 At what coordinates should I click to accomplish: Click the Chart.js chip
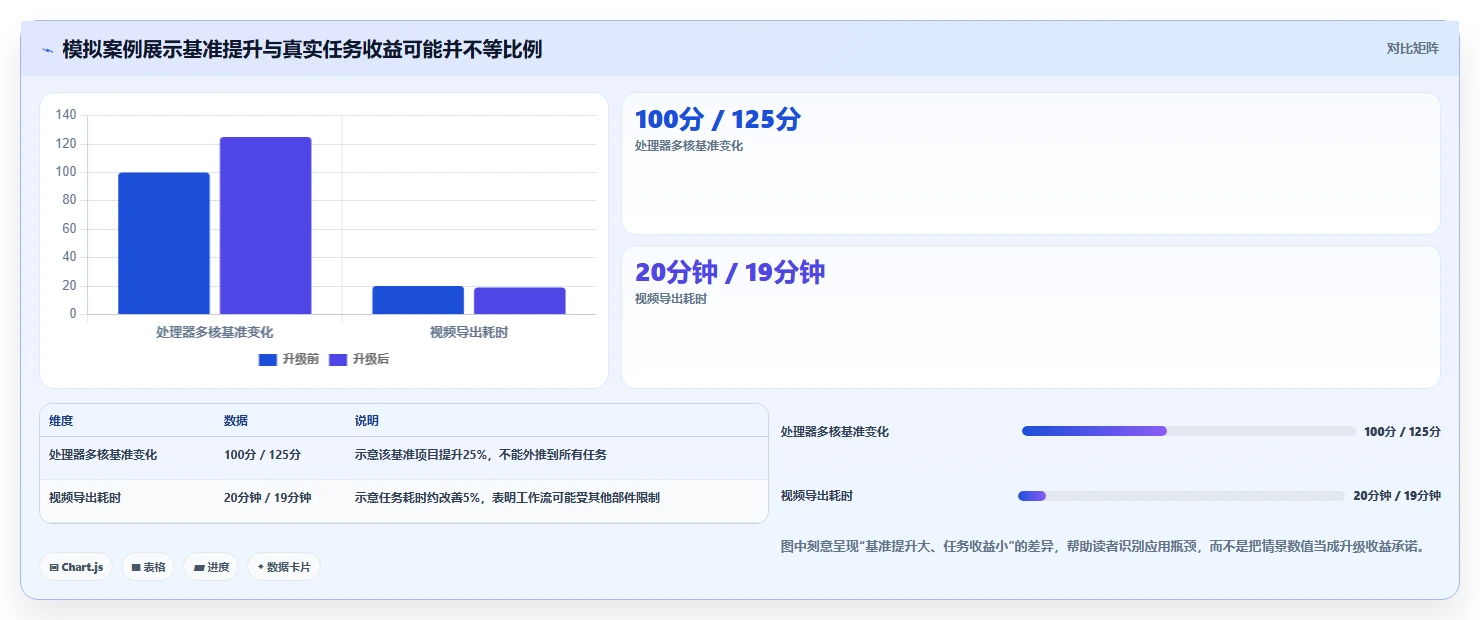[x=76, y=567]
